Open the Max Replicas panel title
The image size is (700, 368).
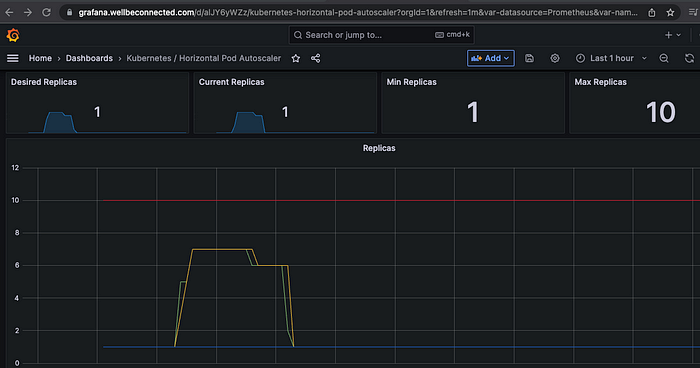[x=600, y=82]
